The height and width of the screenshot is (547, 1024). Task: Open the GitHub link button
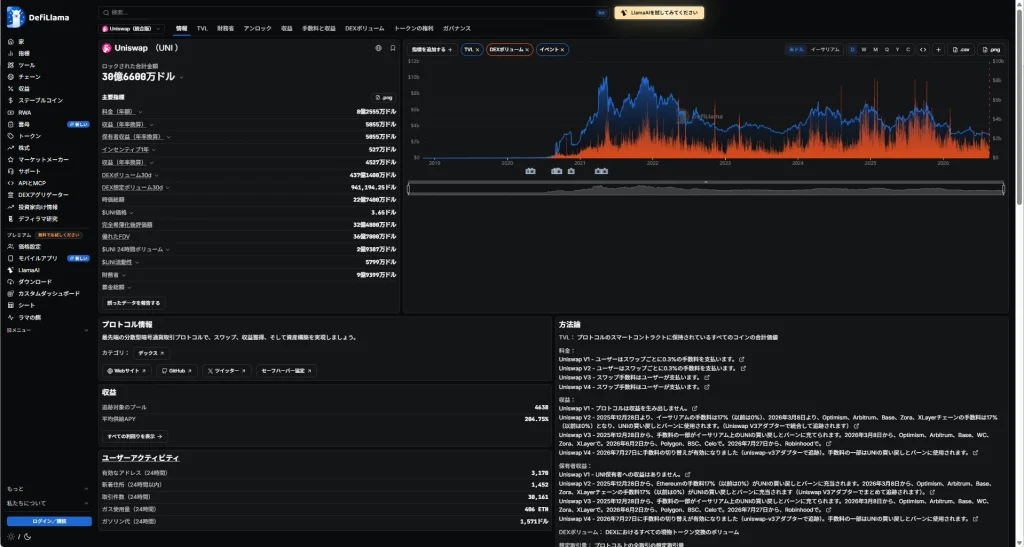pos(177,371)
